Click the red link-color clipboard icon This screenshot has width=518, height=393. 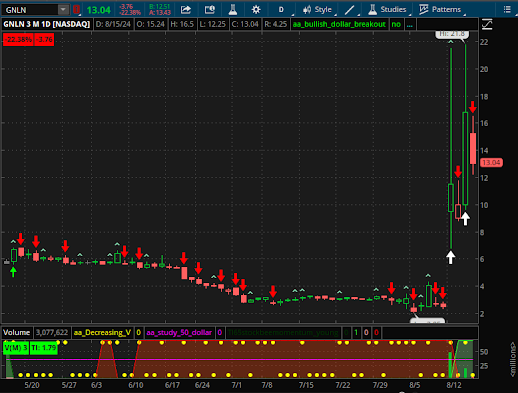coord(76,10)
